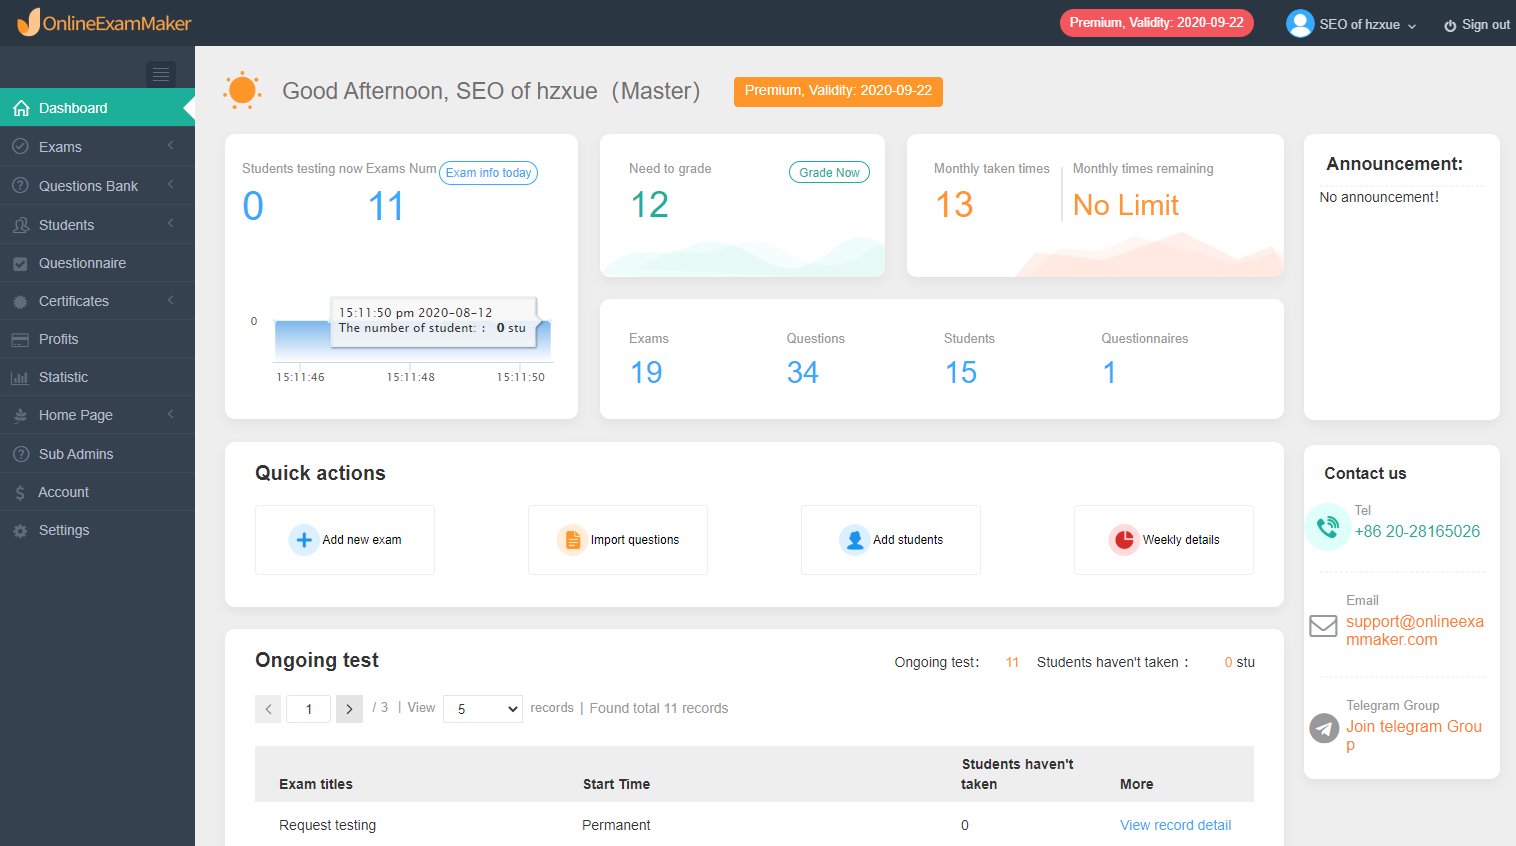Click the Sign out power icon
Image resolution: width=1516 pixels, height=846 pixels.
1450,26
